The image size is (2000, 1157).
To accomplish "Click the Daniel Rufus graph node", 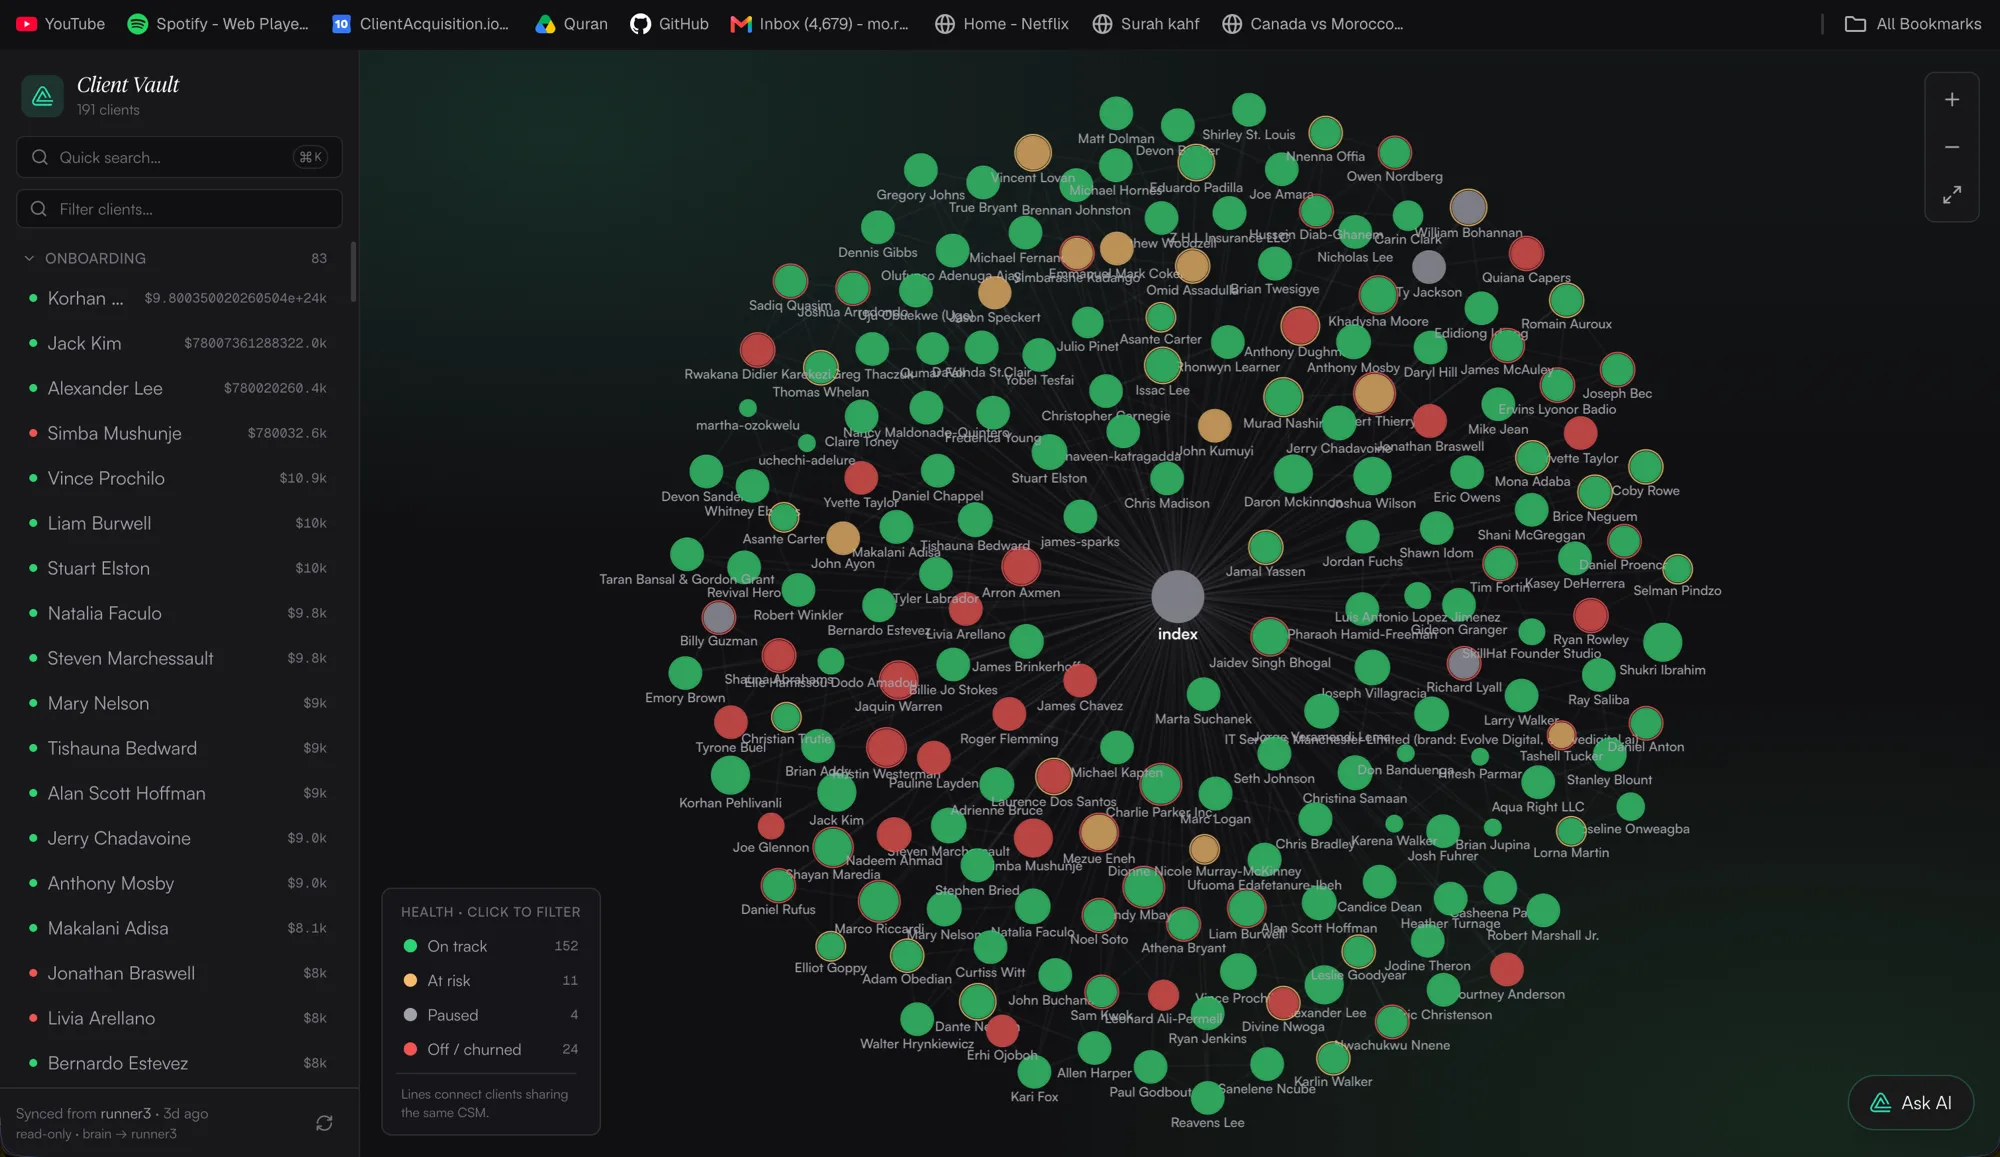I will click(778, 885).
